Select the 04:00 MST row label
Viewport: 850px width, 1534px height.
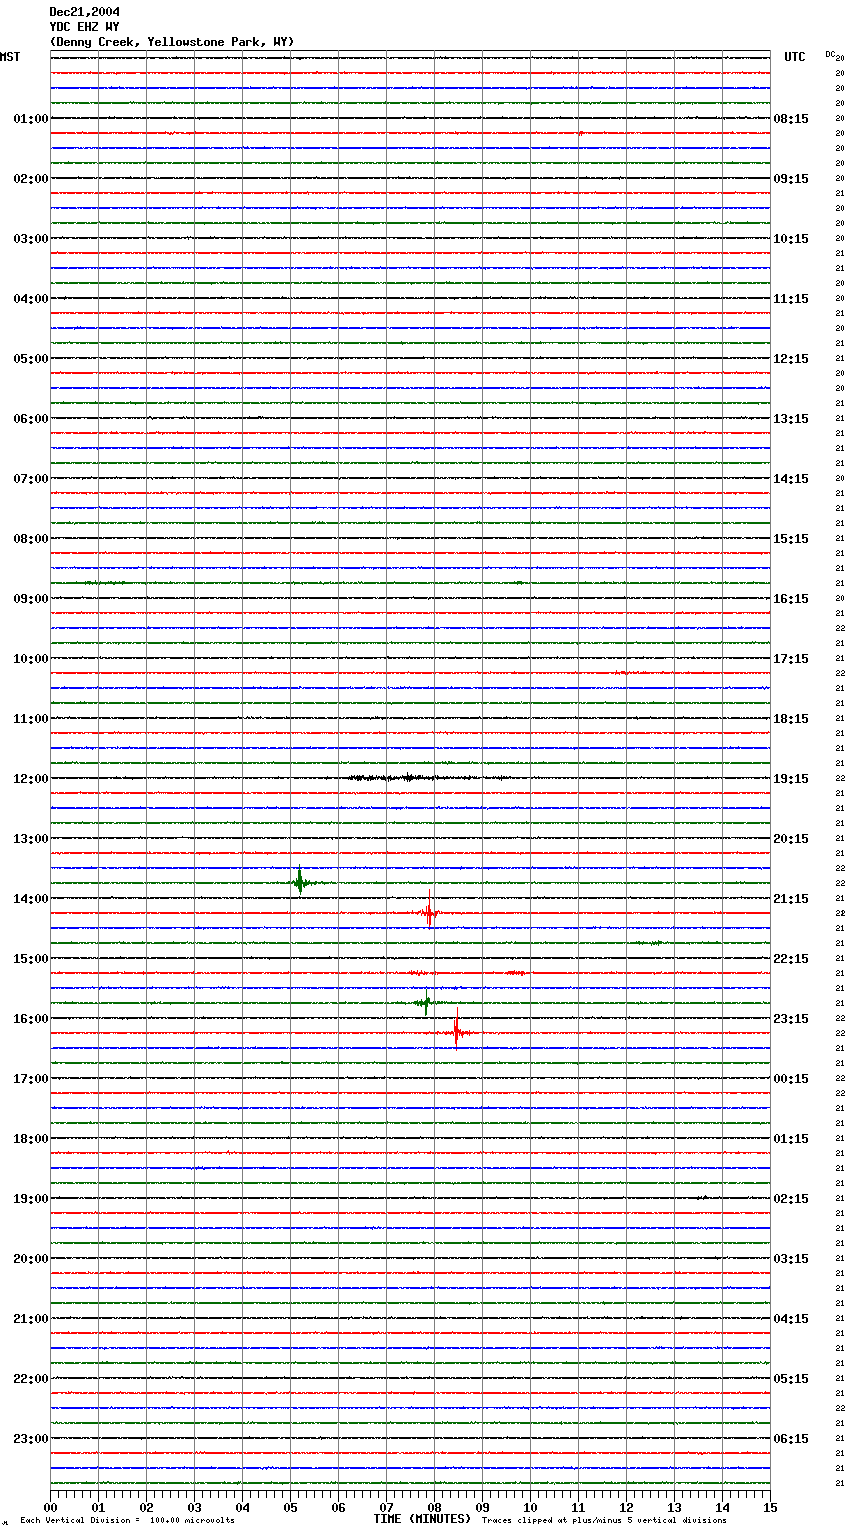pos(30,299)
